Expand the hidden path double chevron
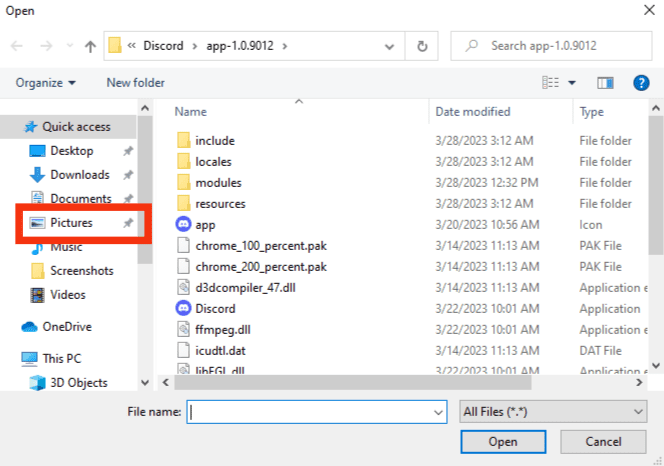This screenshot has width=664, height=466. pyautogui.click(x=132, y=45)
